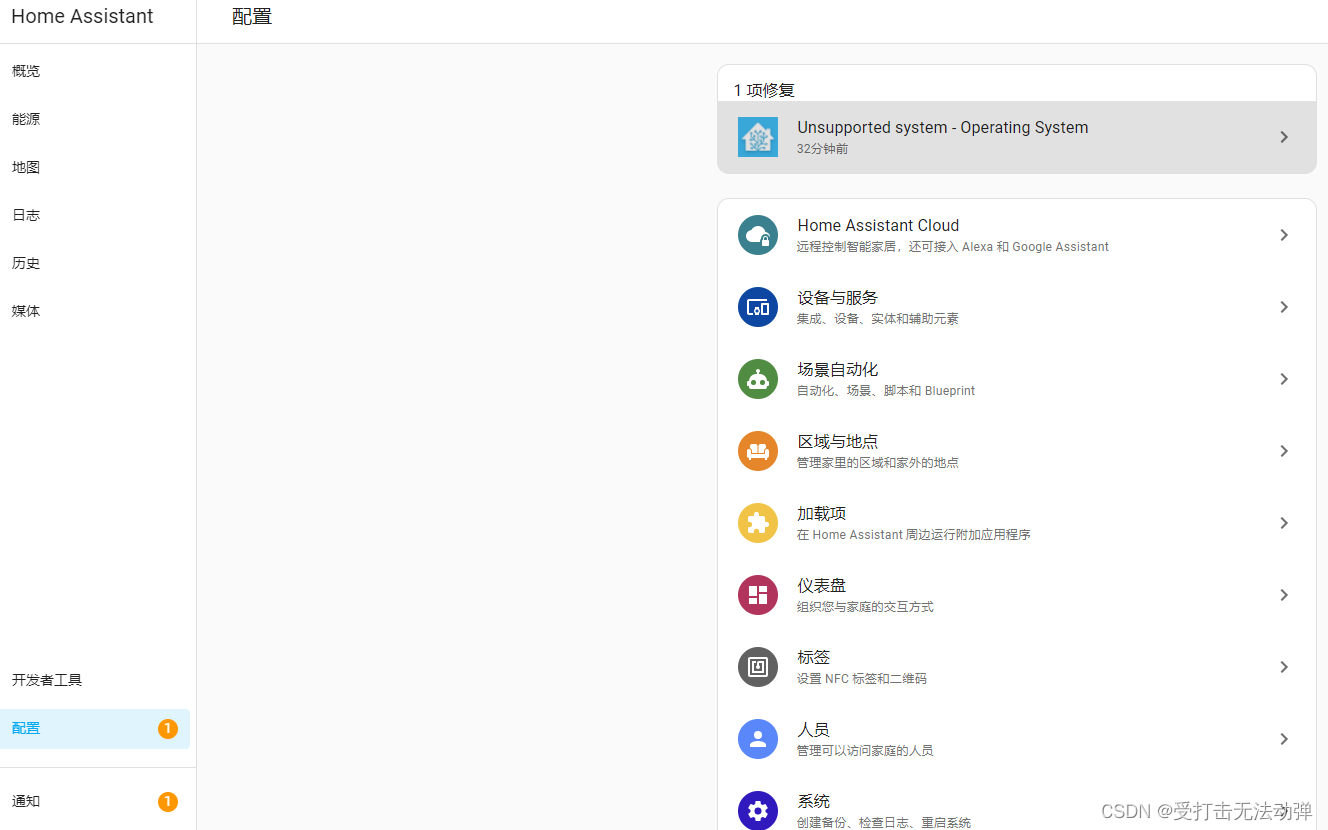
Task: Open 媒体 in the sidebar
Action: [x=95, y=311]
